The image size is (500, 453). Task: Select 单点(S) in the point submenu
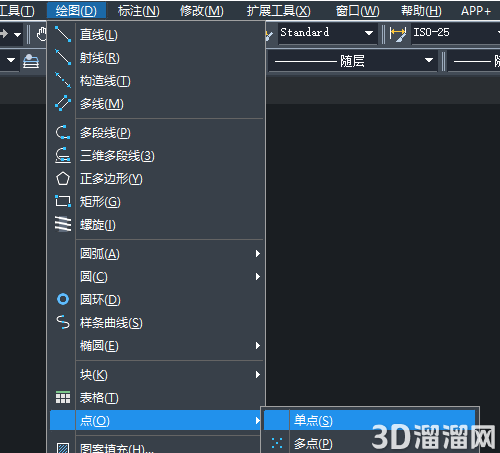pos(370,420)
